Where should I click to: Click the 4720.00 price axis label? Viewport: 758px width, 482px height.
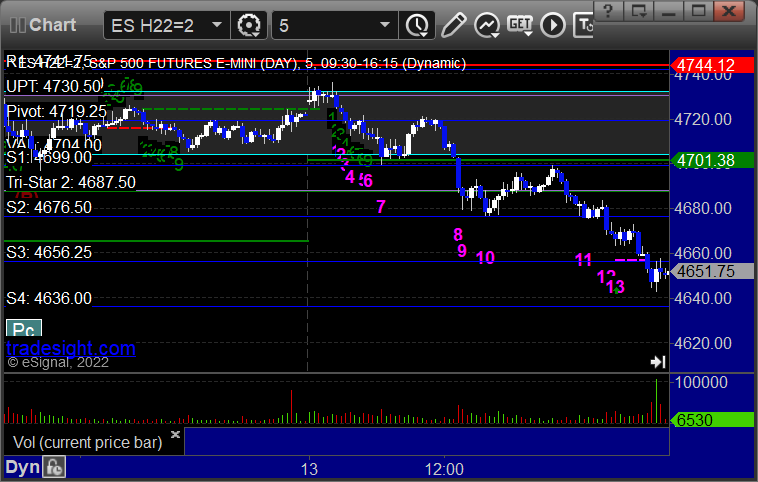pyautogui.click(x=703, y=119)
